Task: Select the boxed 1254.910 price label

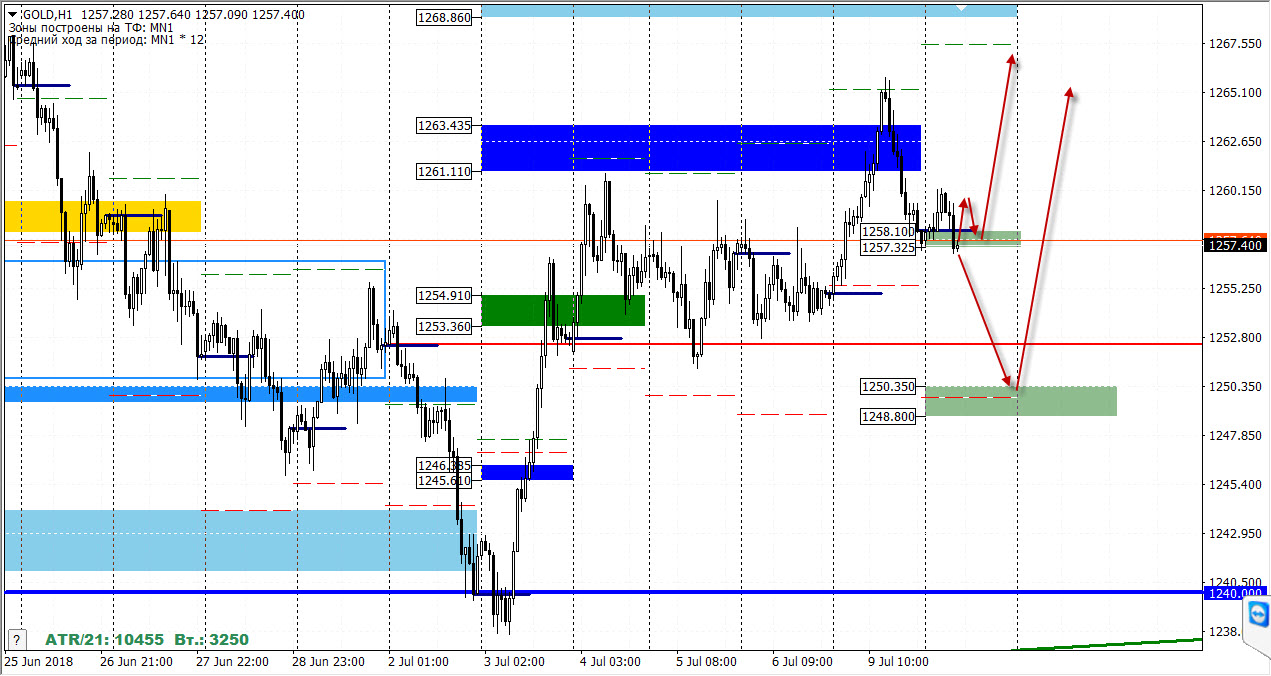Action: [x=444, y=296]
